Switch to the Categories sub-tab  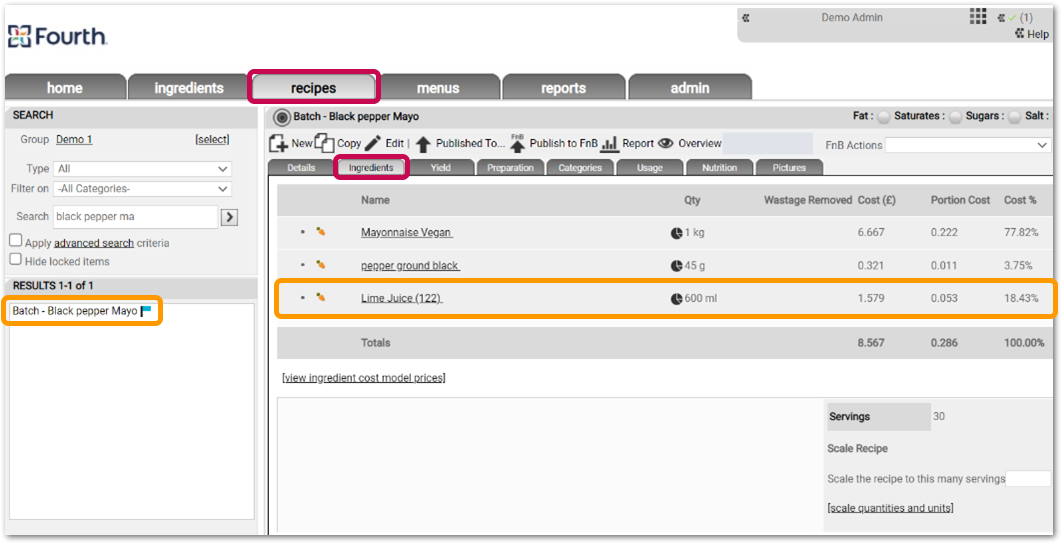point(580,167)
